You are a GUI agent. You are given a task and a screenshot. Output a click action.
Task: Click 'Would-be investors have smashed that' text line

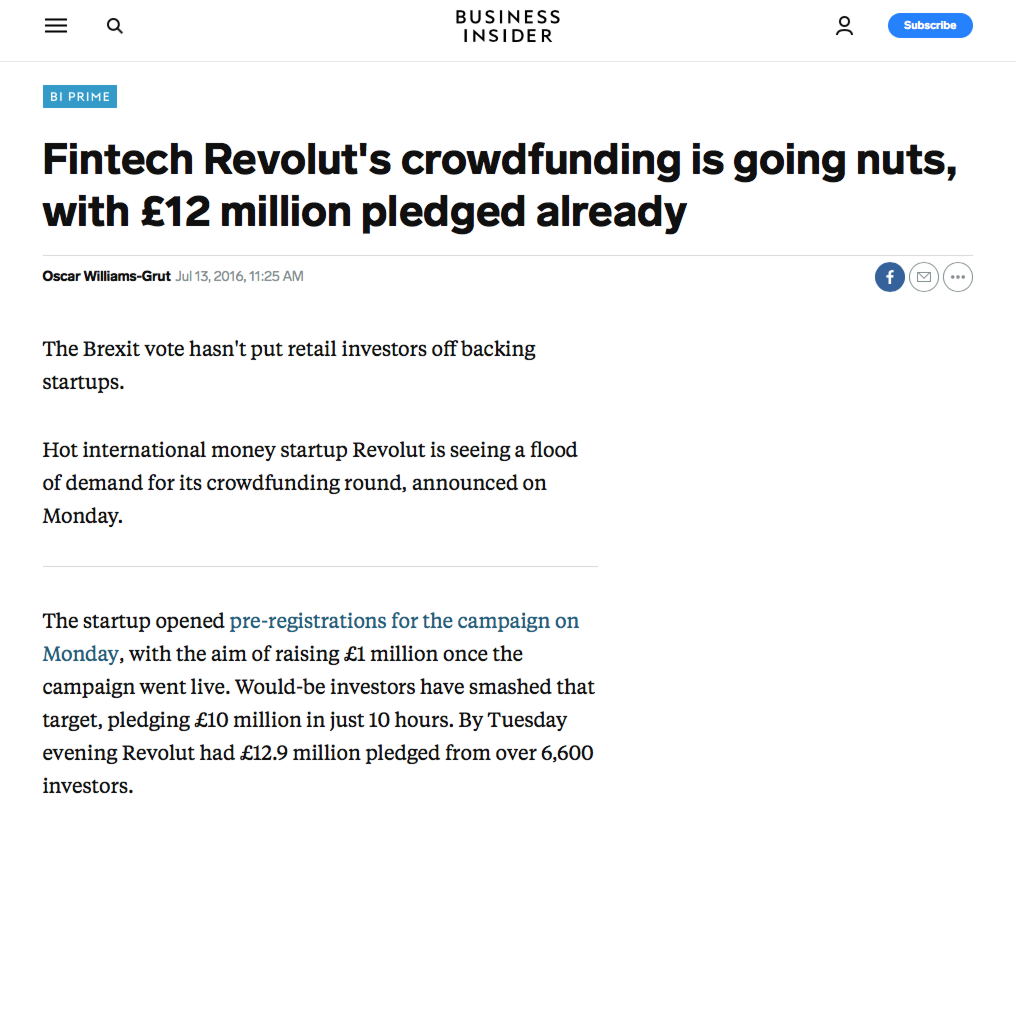pyautogui.click(x=415, y=687)
